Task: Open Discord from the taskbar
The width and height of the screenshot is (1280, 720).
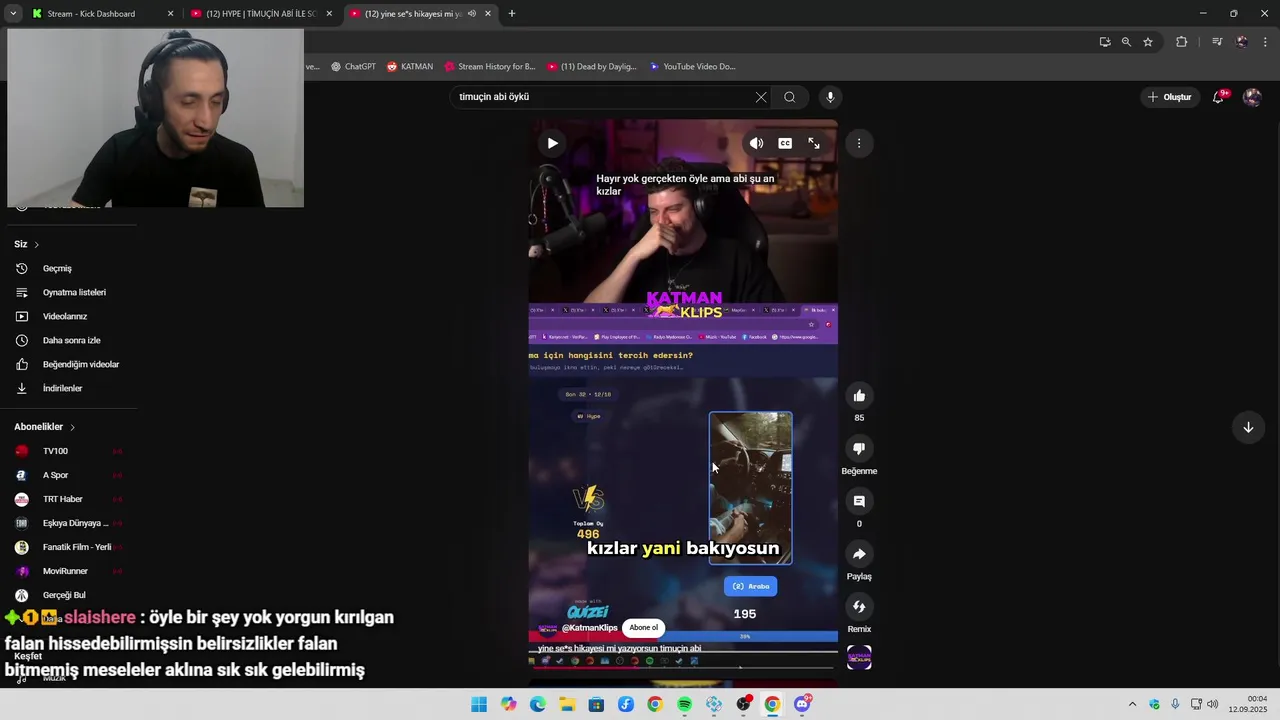Action: [802, 704]
